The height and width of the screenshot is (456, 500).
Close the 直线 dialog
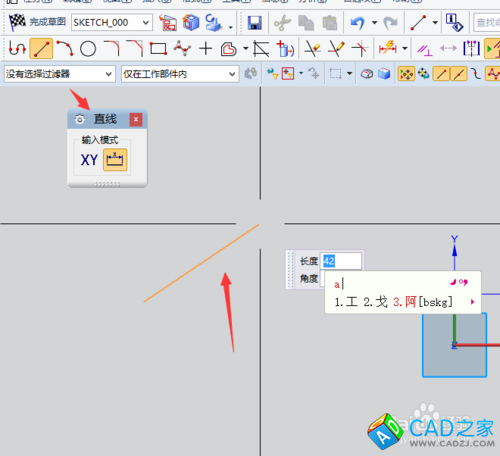136,119
